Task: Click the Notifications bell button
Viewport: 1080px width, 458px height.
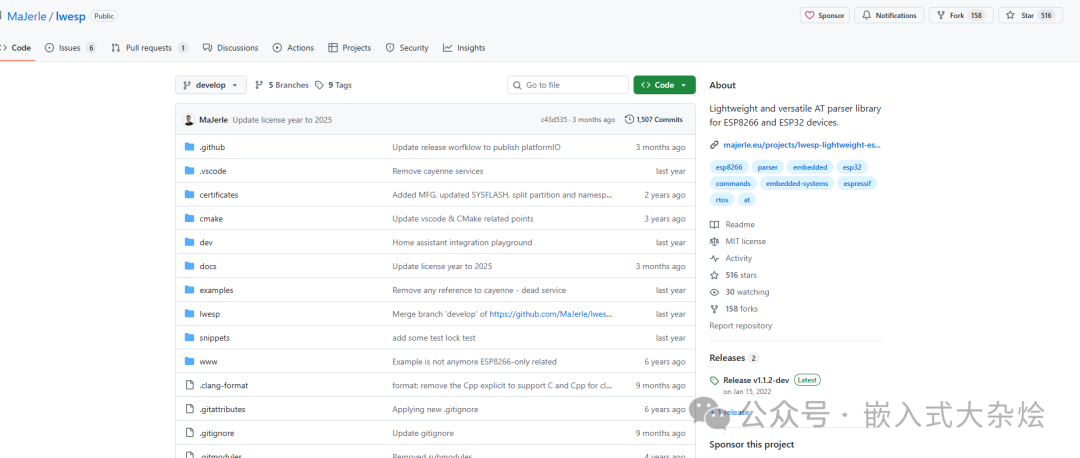Action: tap(890, 15)
